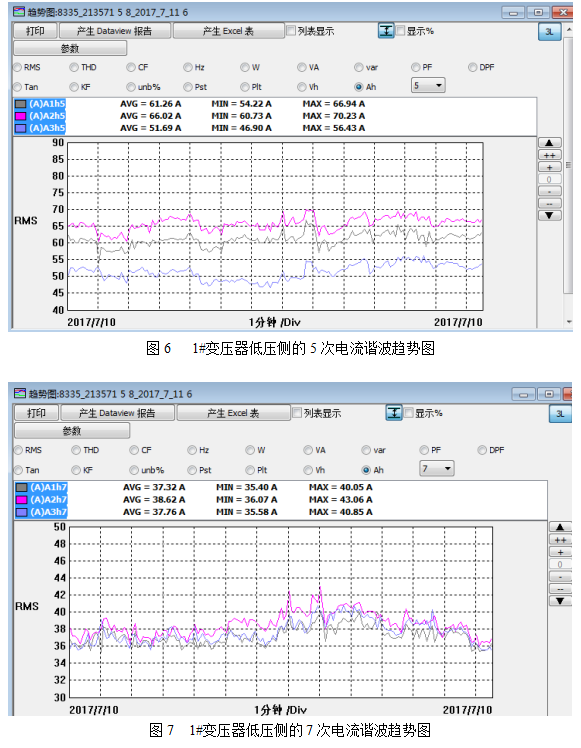Enable 显示% checkbox in top window
Image resolution: width=581 pixels, height=748 pixels.
(400, 31)
